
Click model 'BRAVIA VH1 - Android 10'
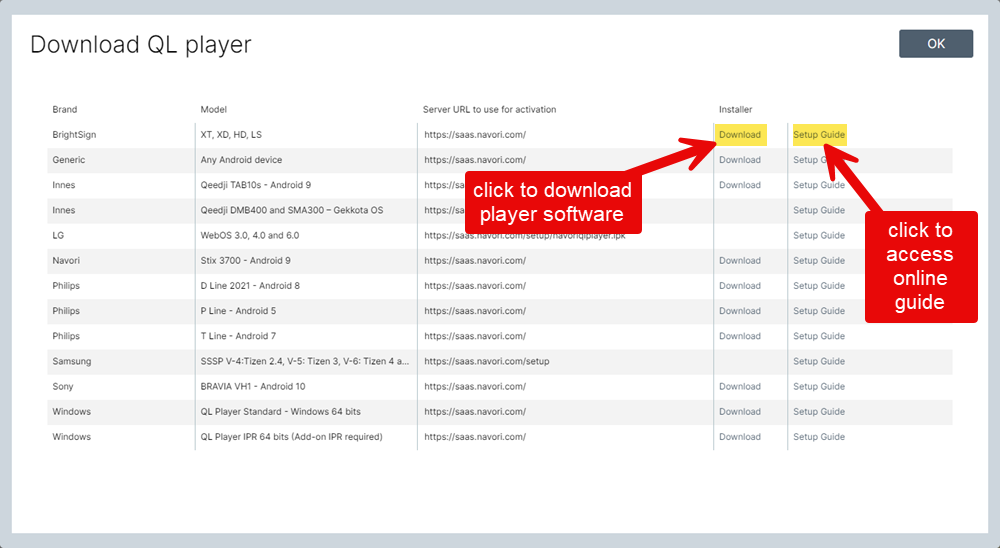pyautogui.click(x=253, y=387)
